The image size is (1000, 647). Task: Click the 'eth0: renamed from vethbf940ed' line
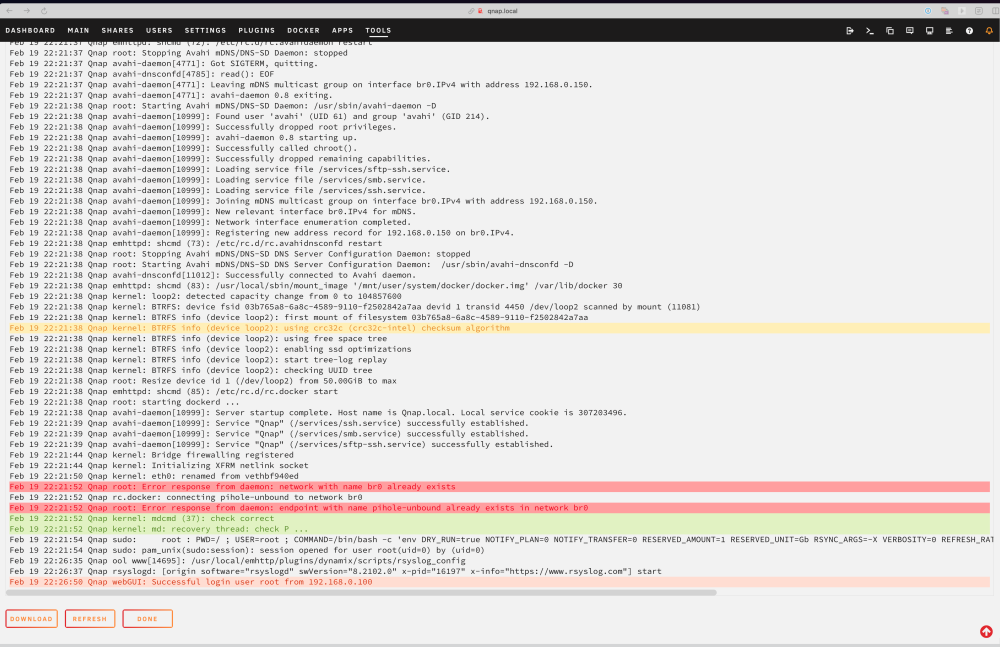click(x=154, y=476)
